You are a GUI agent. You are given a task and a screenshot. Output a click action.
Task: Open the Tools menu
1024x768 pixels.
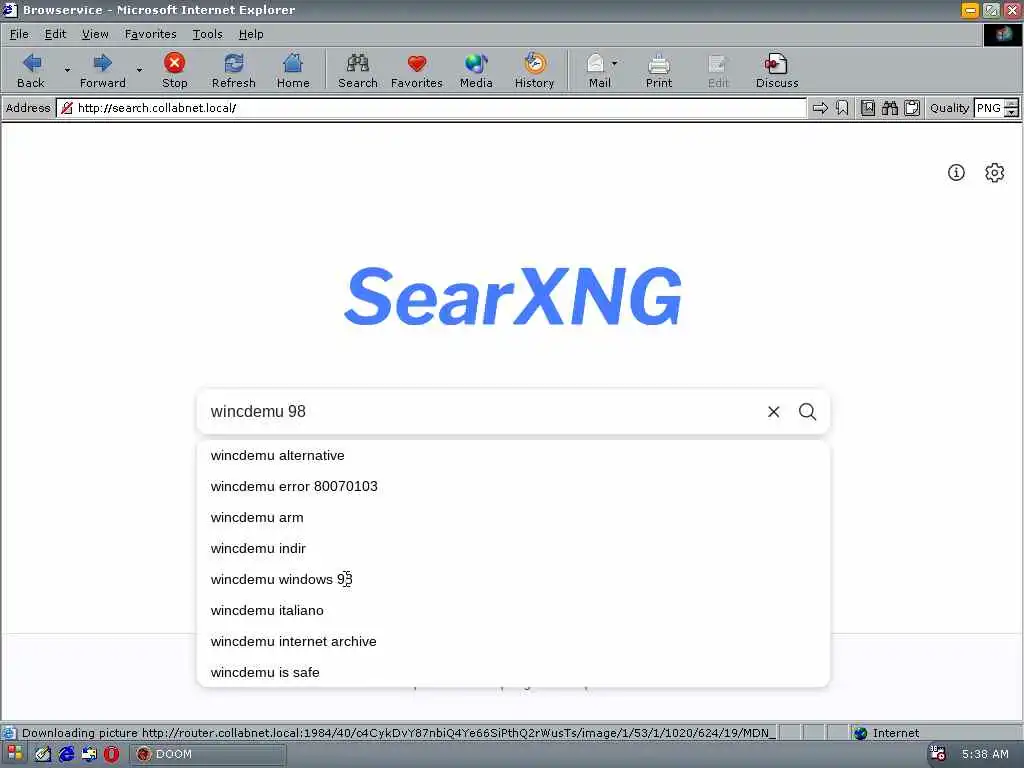pos(208,34)
